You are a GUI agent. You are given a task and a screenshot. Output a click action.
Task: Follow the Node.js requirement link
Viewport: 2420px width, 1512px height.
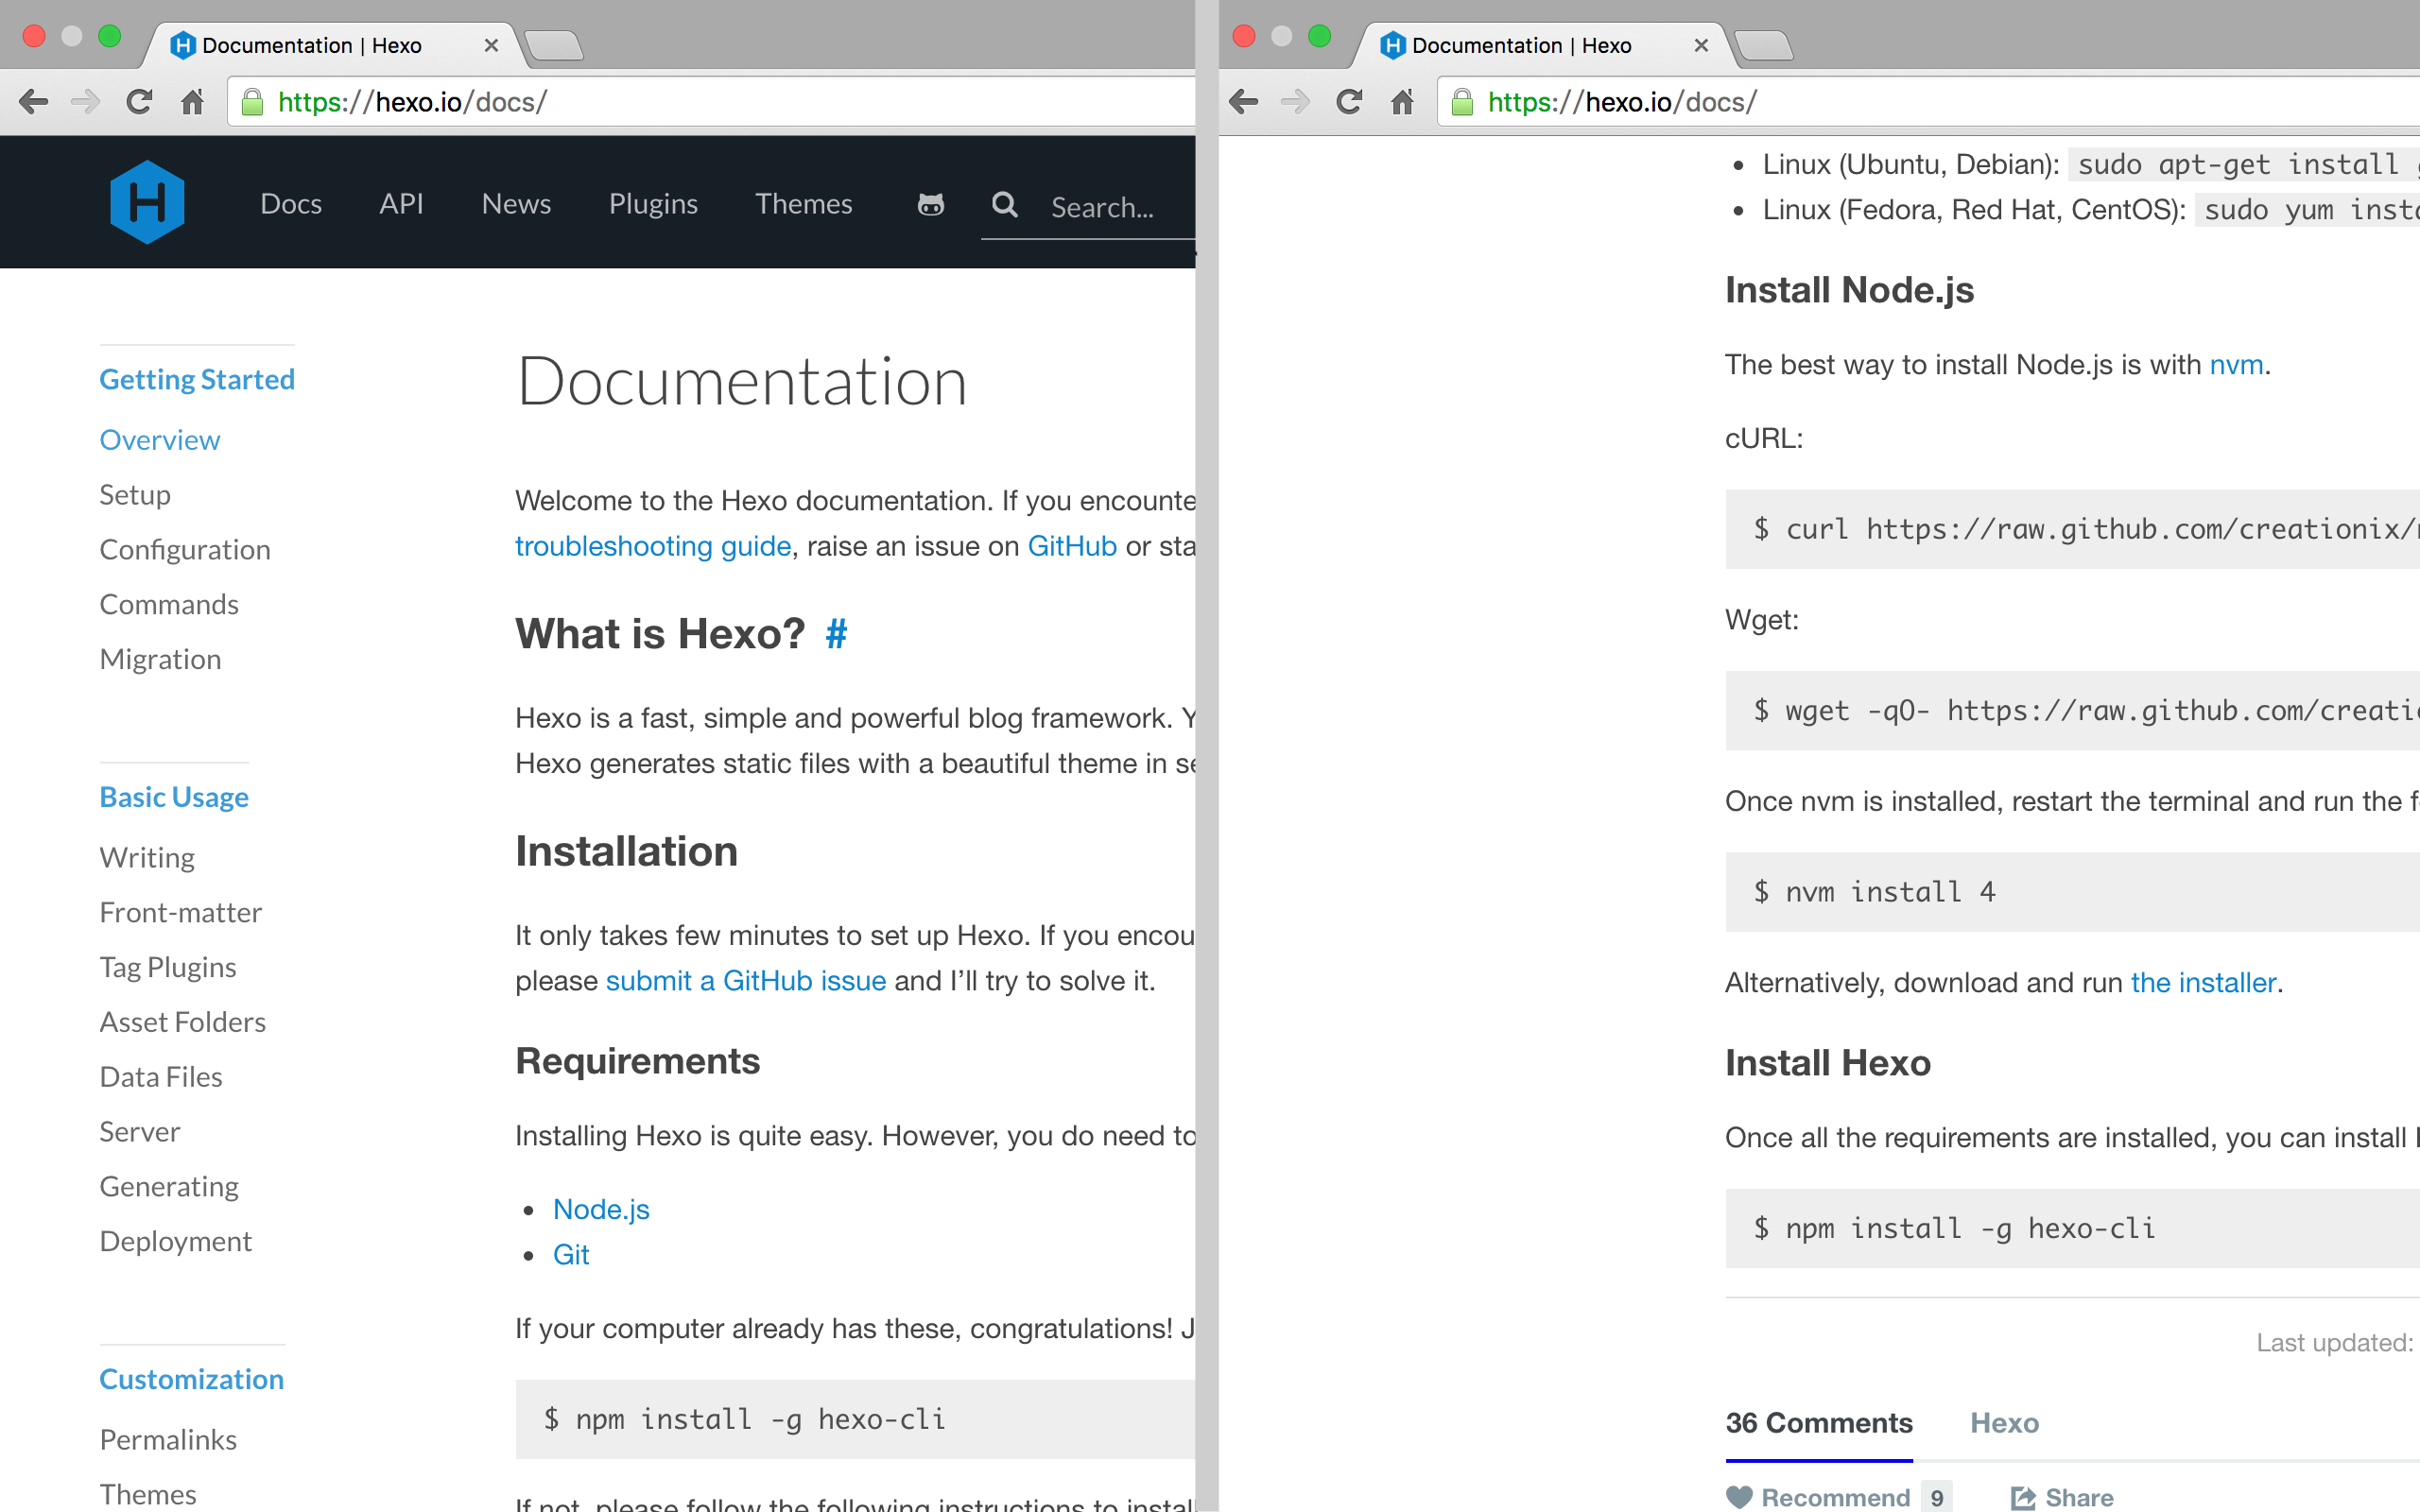(x=601, y=1210)
